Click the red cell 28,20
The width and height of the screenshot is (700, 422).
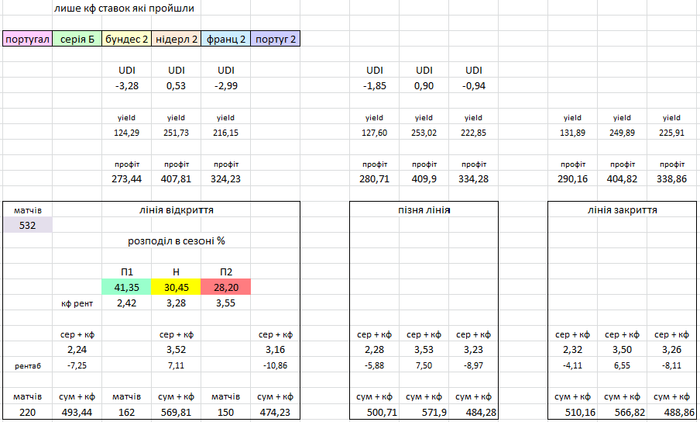[226, 287]
